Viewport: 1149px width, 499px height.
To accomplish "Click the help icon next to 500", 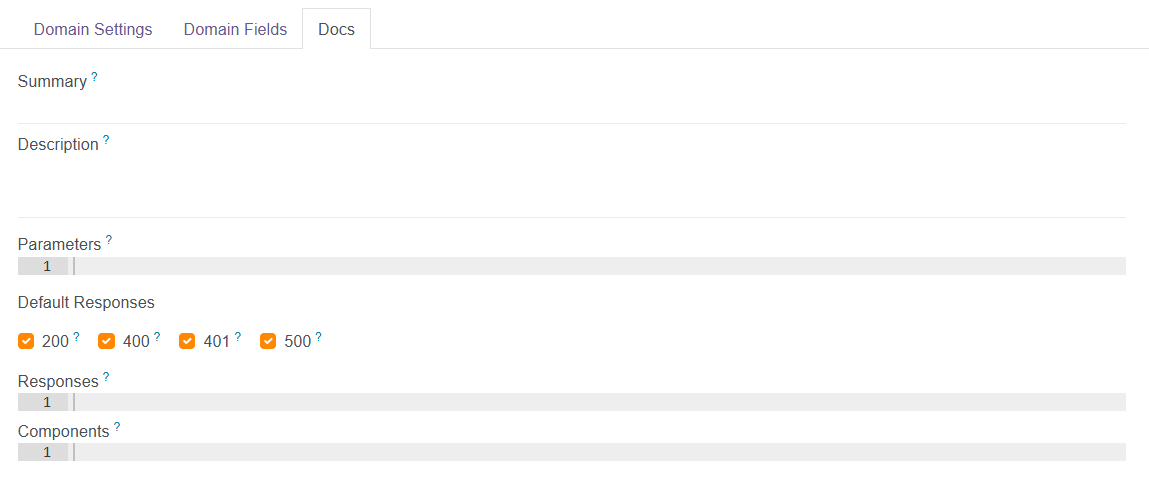I will (319, 337).
